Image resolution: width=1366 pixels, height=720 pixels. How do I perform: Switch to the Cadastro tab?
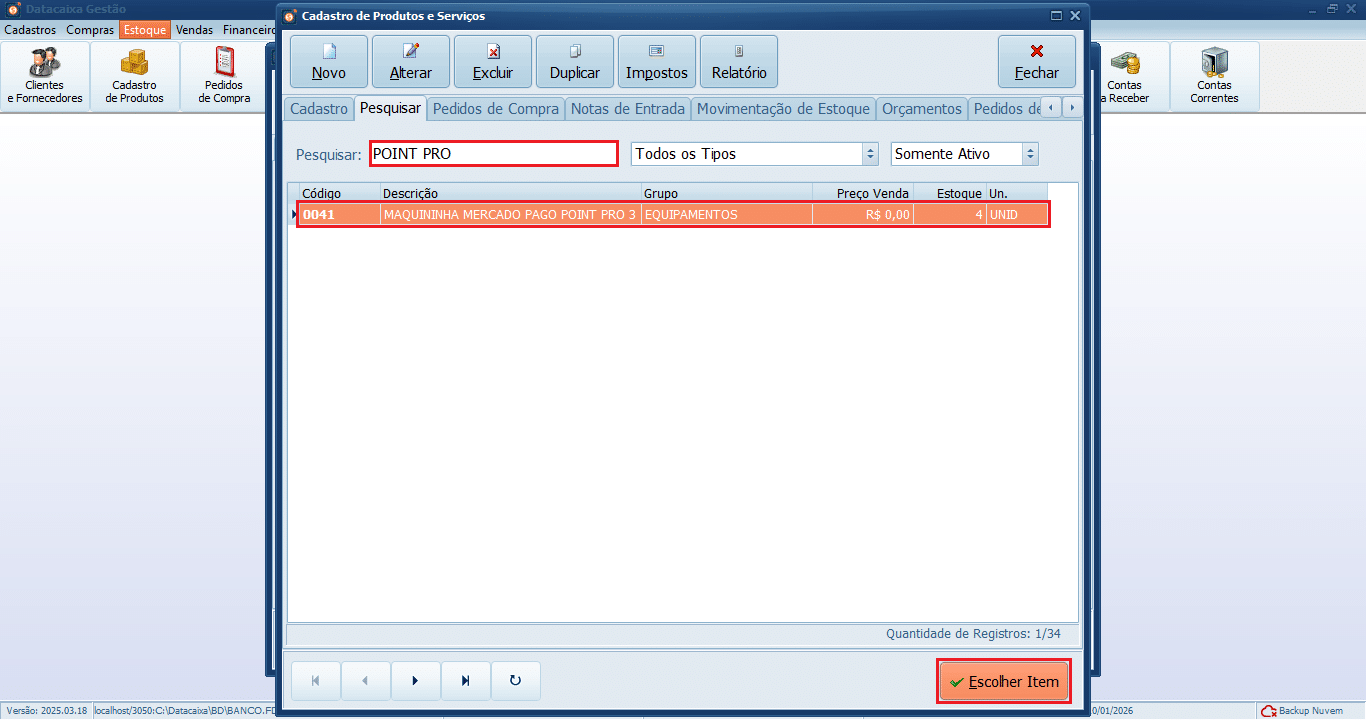point(319,109)
